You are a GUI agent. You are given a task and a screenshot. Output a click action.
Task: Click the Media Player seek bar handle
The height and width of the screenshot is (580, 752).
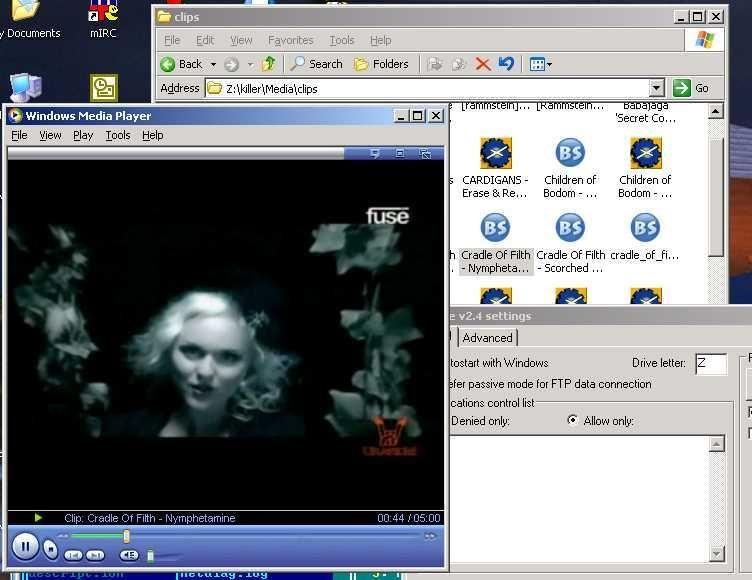(126, 536)
